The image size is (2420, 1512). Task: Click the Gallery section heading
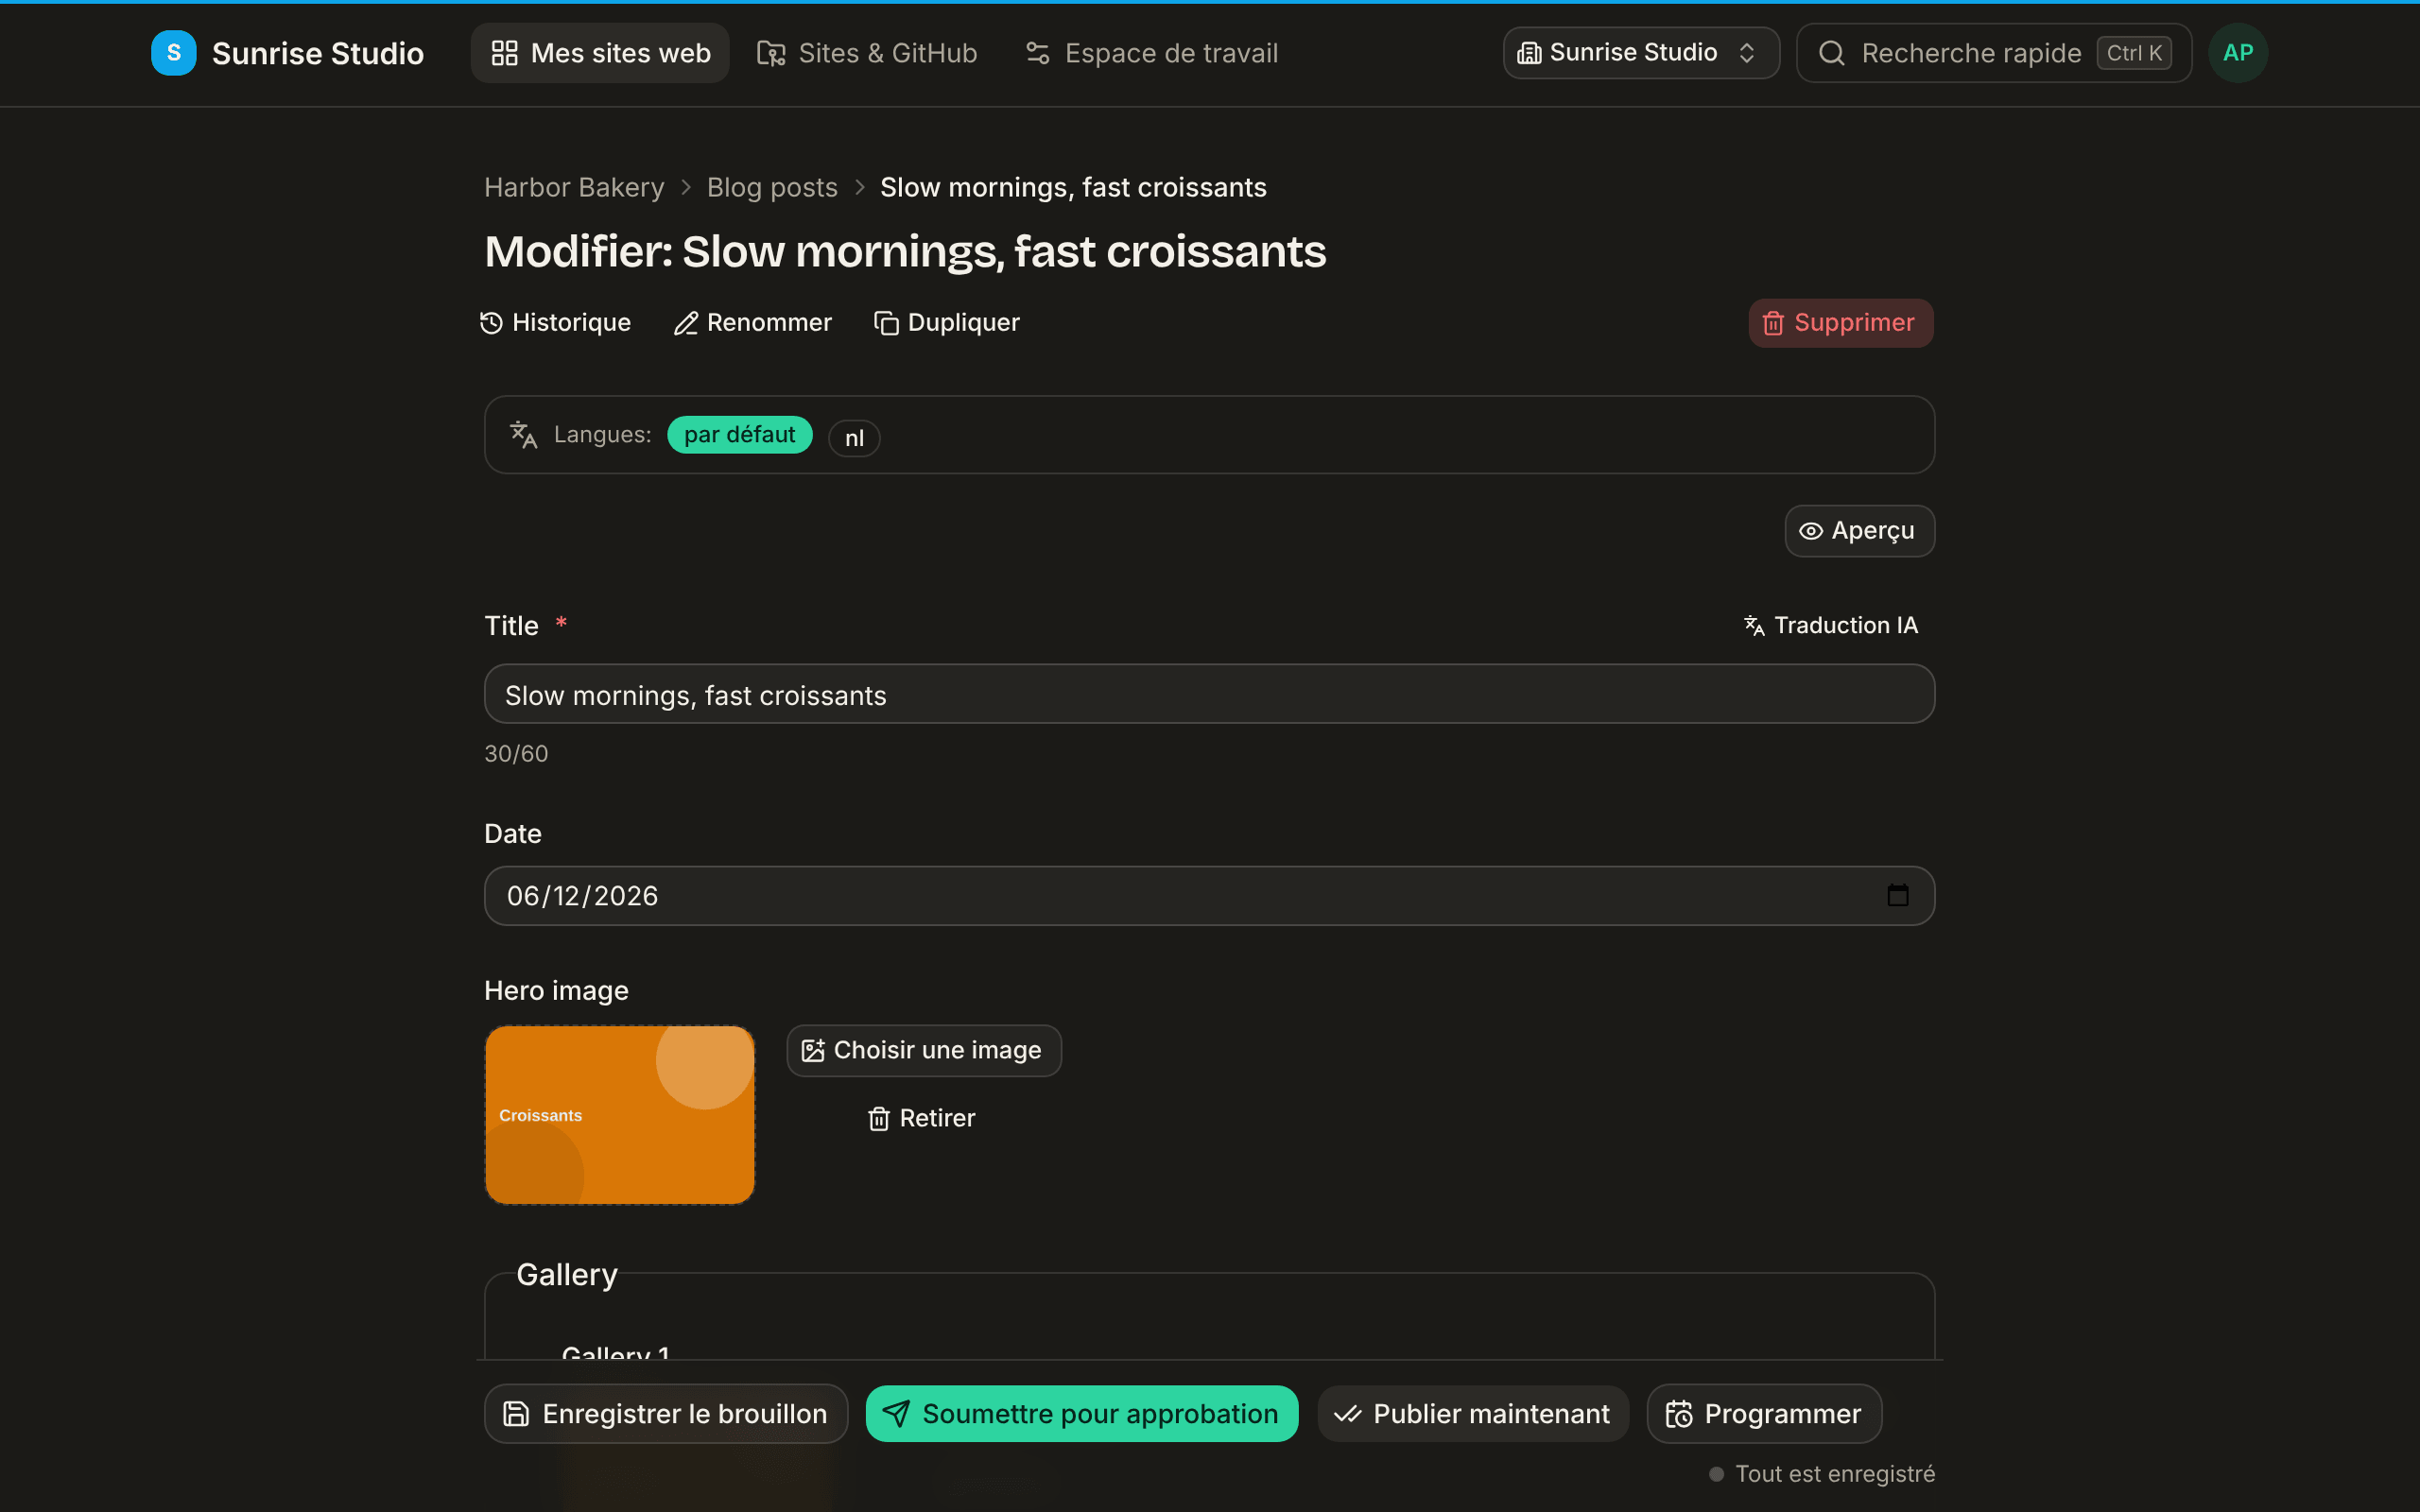(x=567, y=1275)
